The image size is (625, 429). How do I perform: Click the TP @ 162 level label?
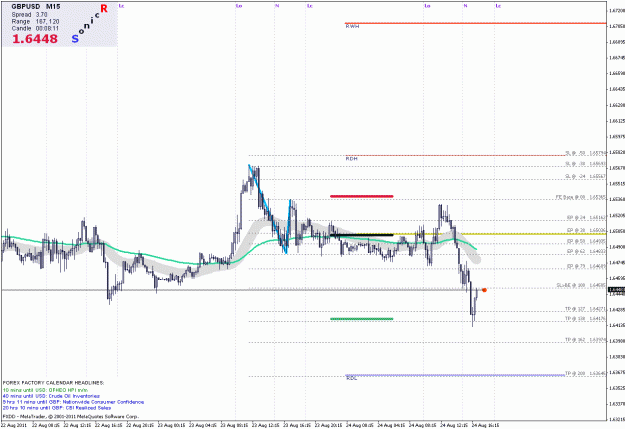click(586, 340)
